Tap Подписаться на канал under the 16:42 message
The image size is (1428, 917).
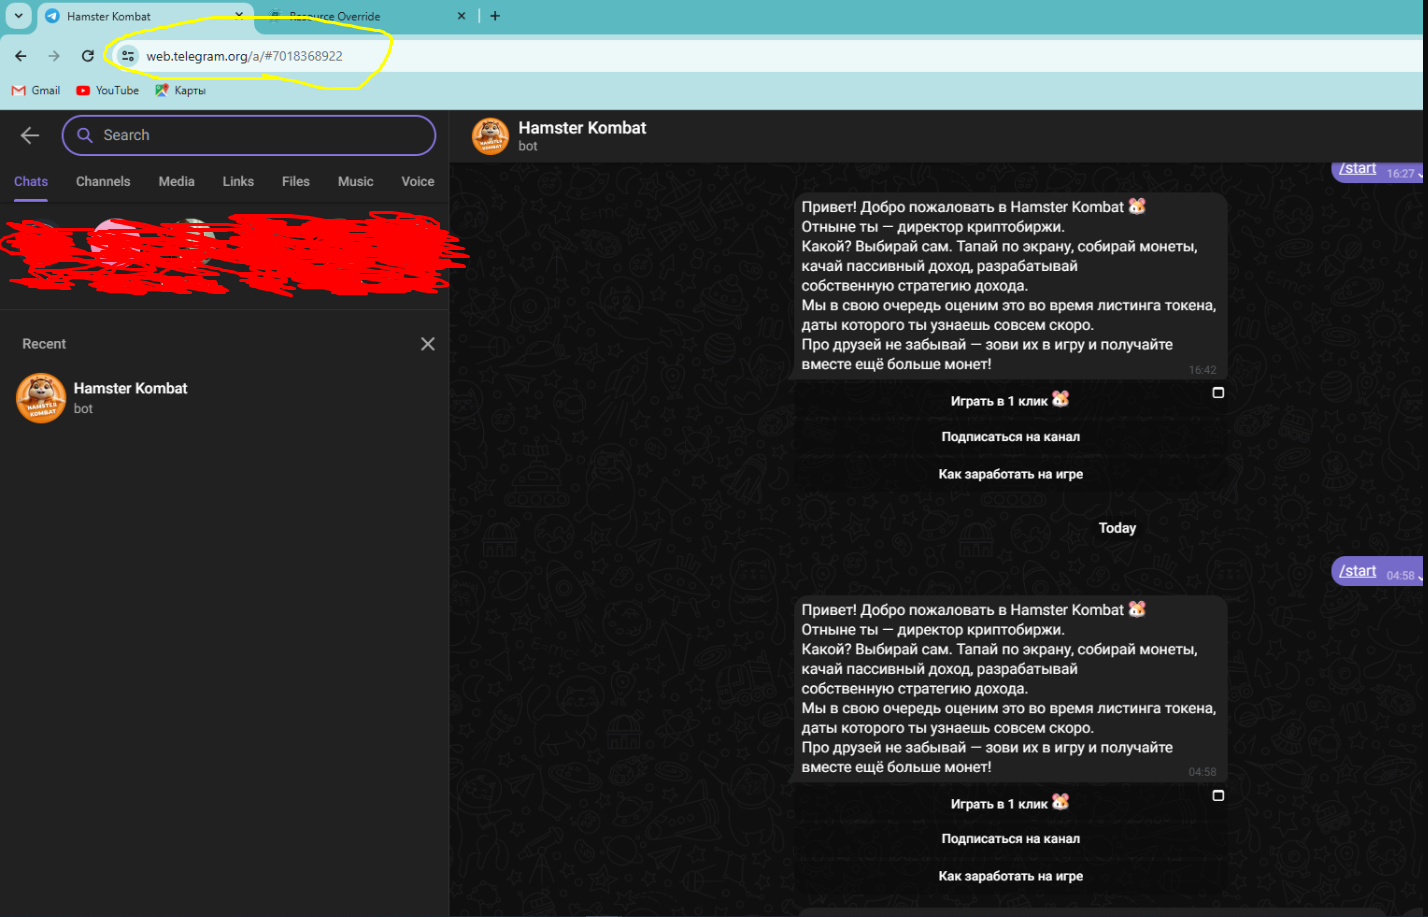[x=1011, y=437]
